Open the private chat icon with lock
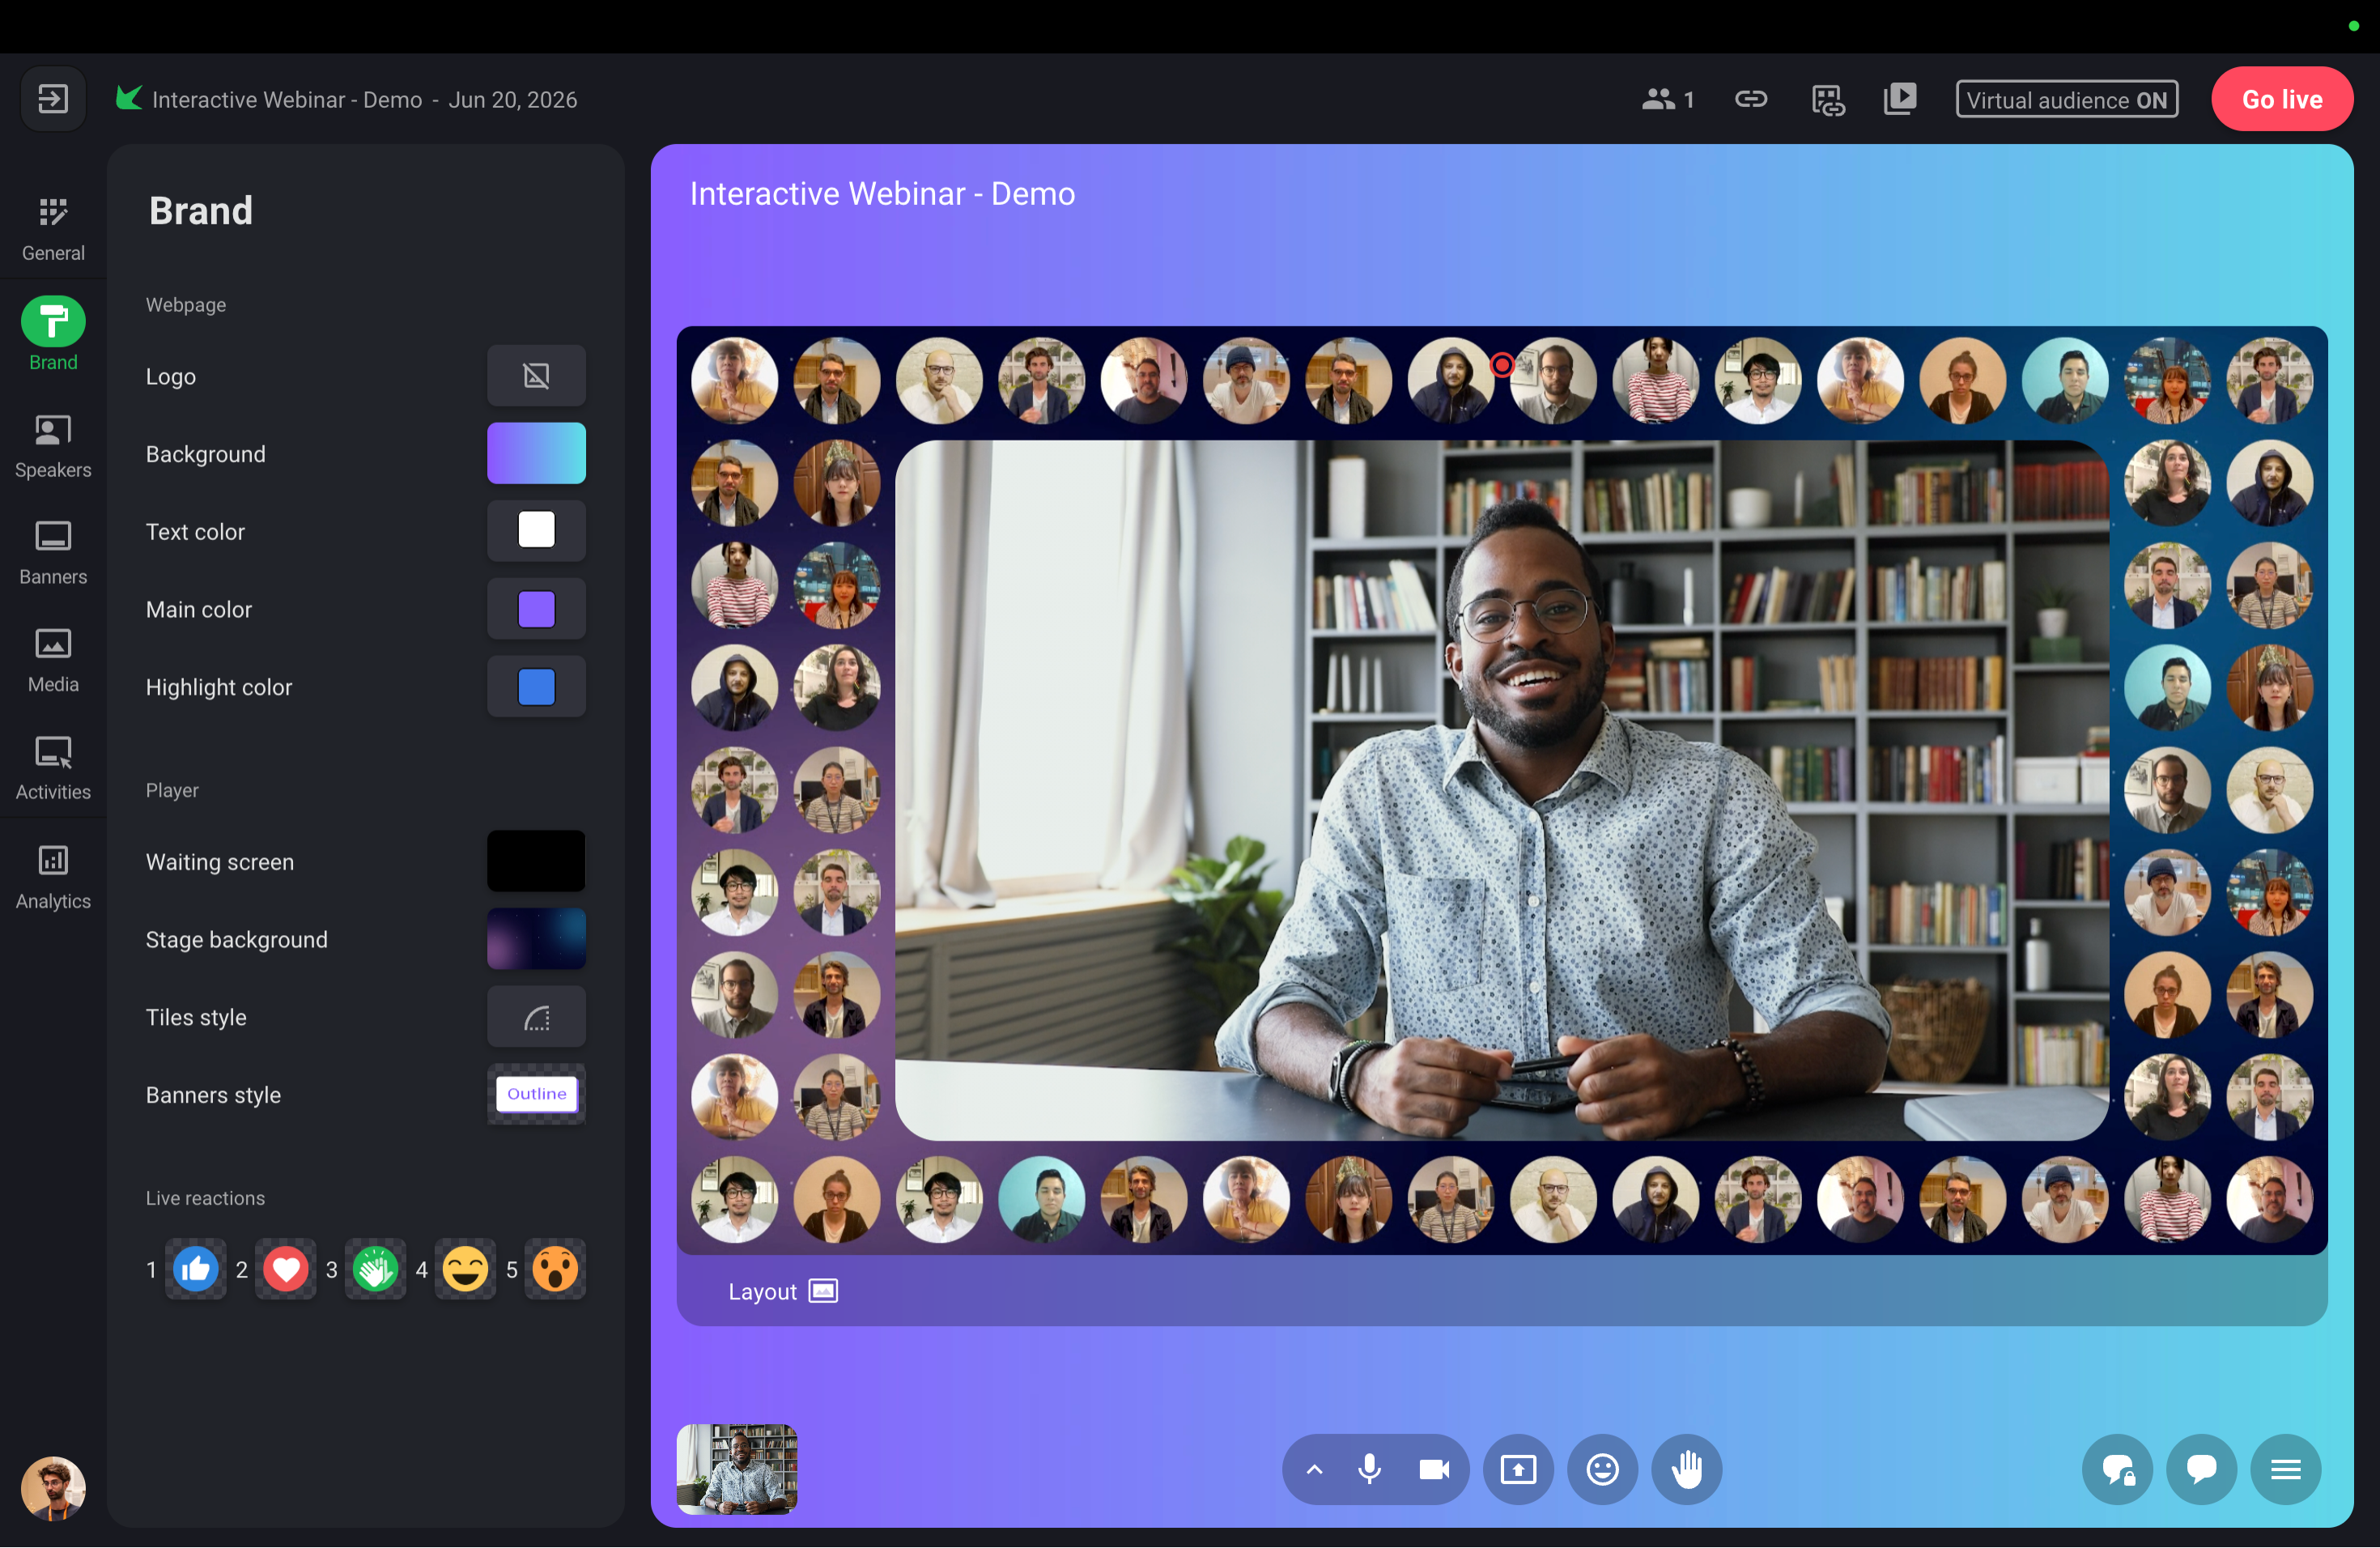This screenshot has width=2380, height=1548. [x=2117, y=1469]
